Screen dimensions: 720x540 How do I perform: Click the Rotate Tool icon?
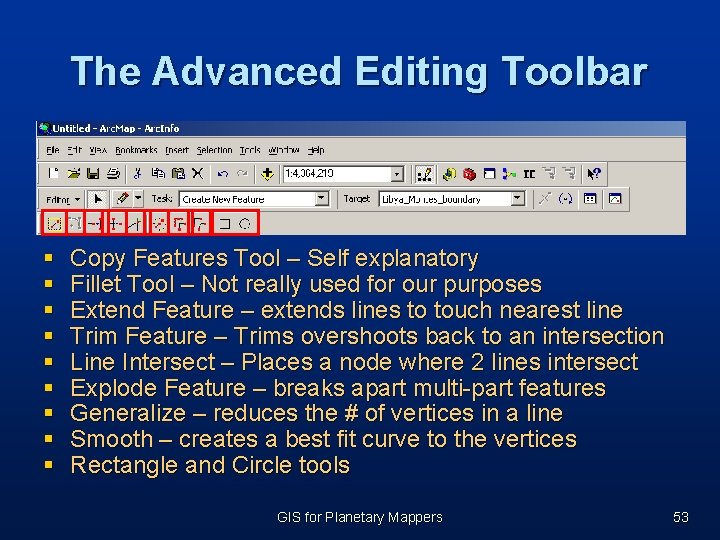[x=565, y=199]
